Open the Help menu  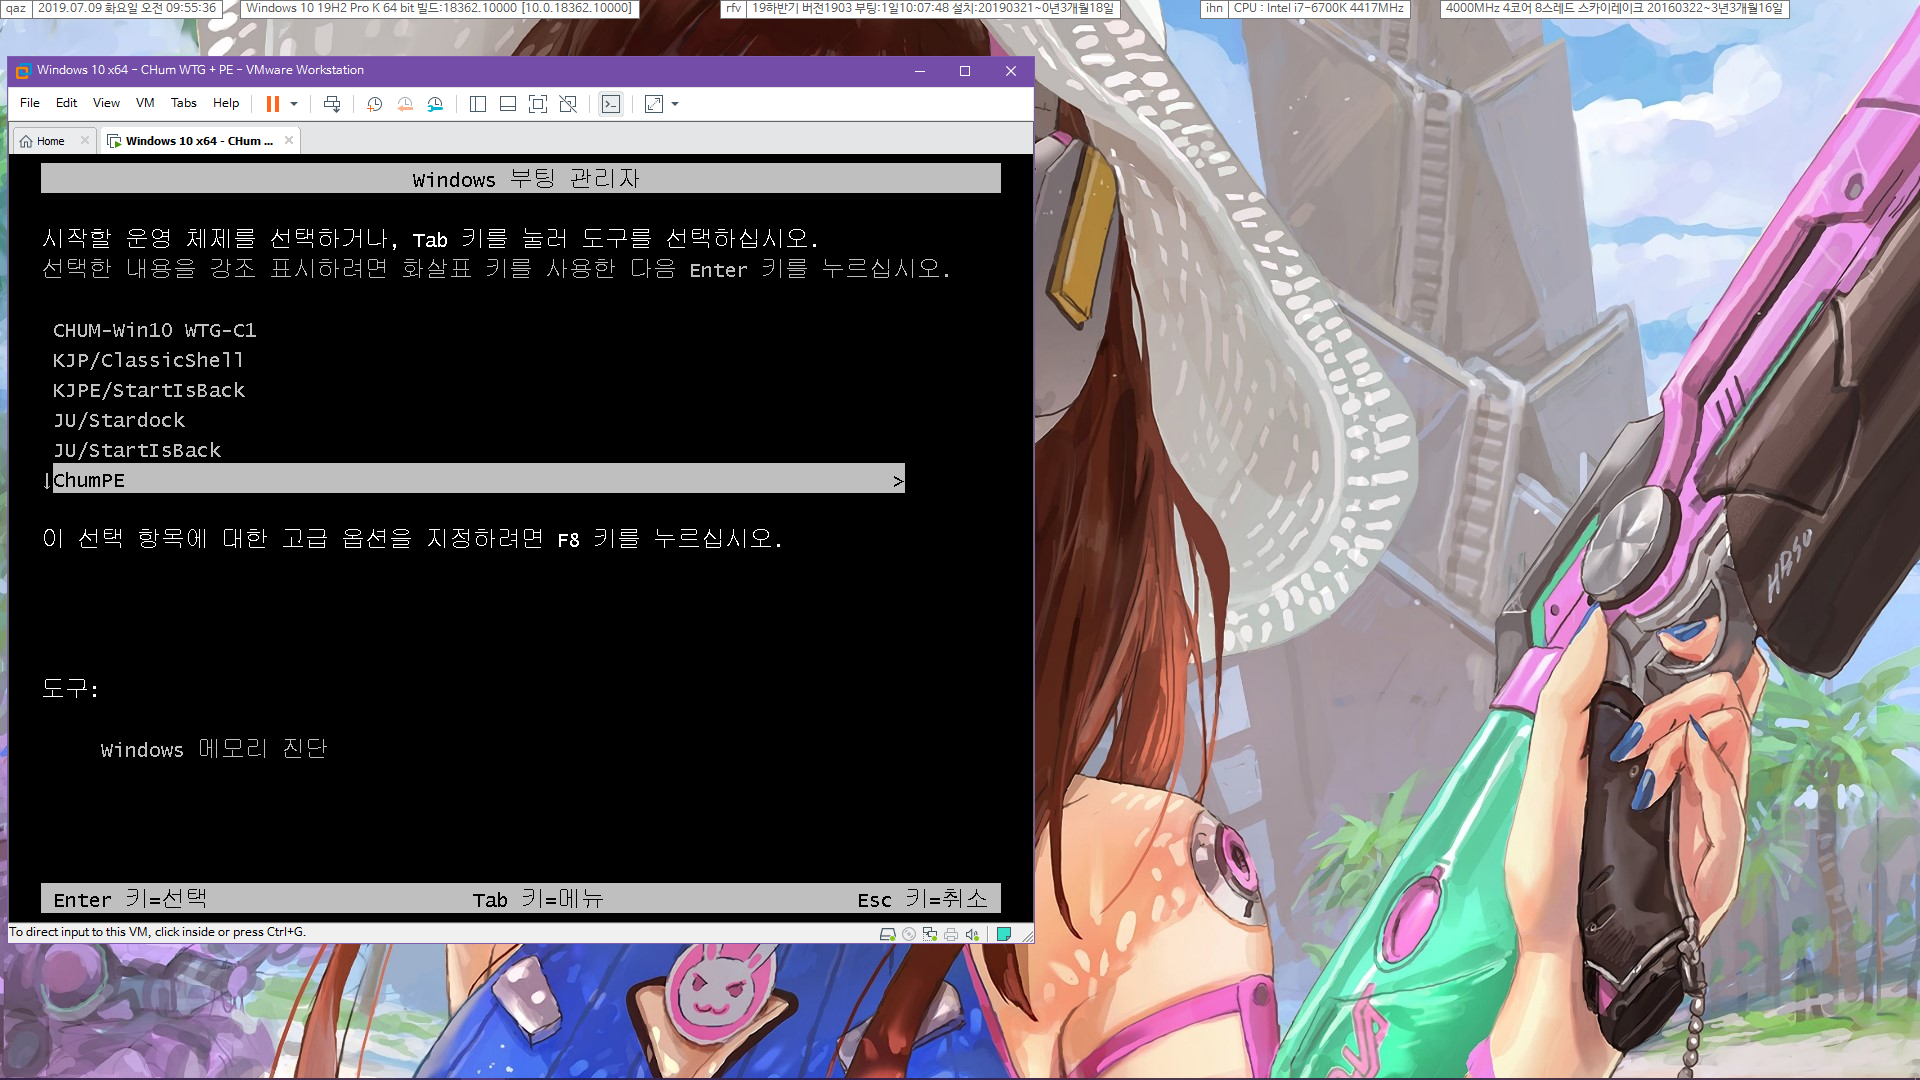click(226, 103)
